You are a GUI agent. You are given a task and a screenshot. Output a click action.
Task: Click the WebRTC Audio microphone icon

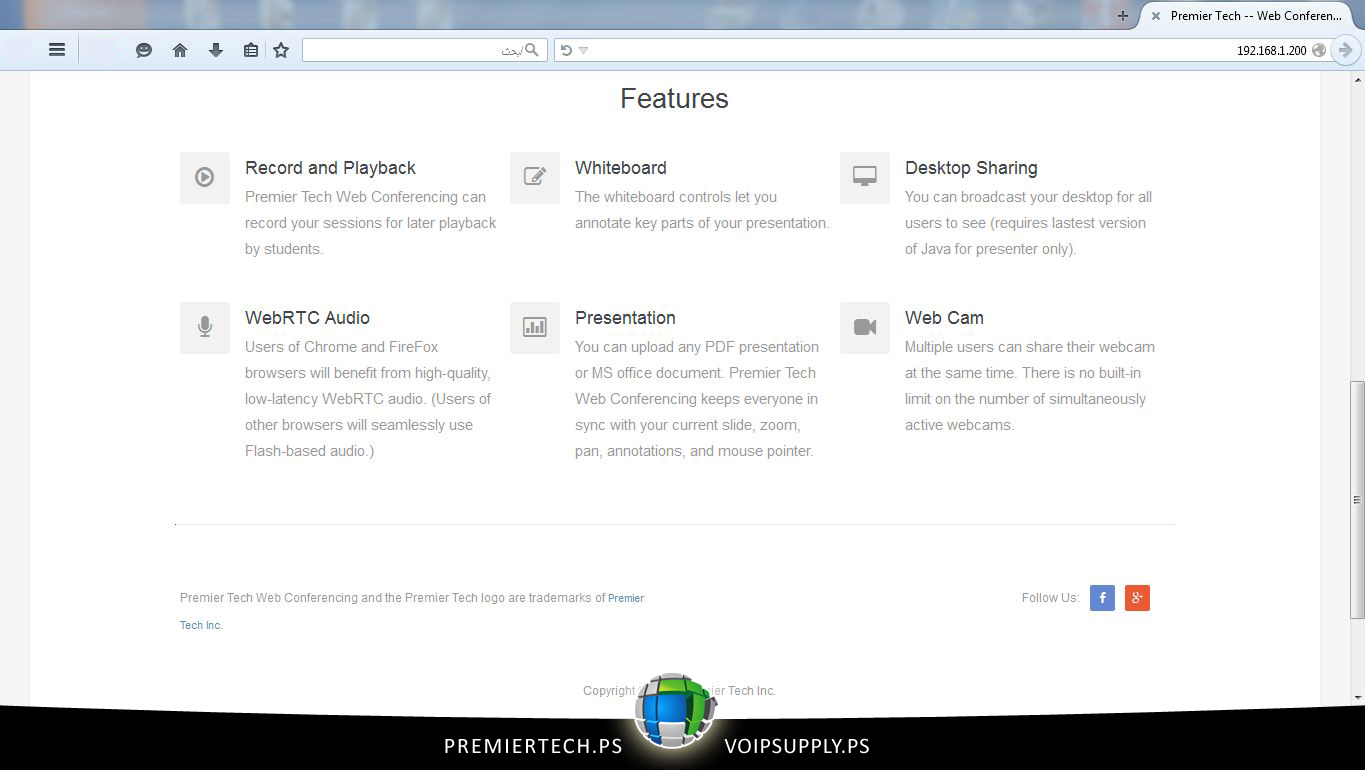[205, 328]
